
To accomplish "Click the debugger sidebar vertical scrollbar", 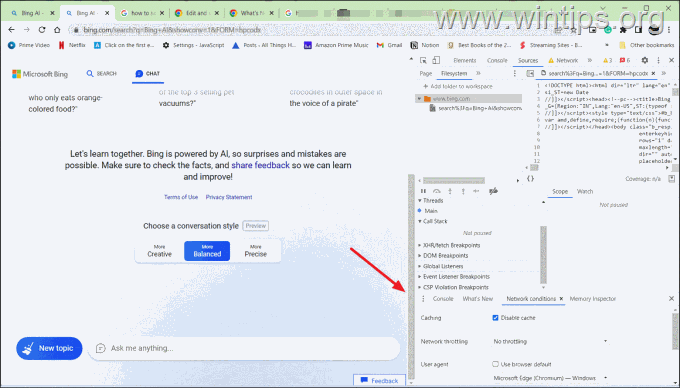I will [543, 254].
